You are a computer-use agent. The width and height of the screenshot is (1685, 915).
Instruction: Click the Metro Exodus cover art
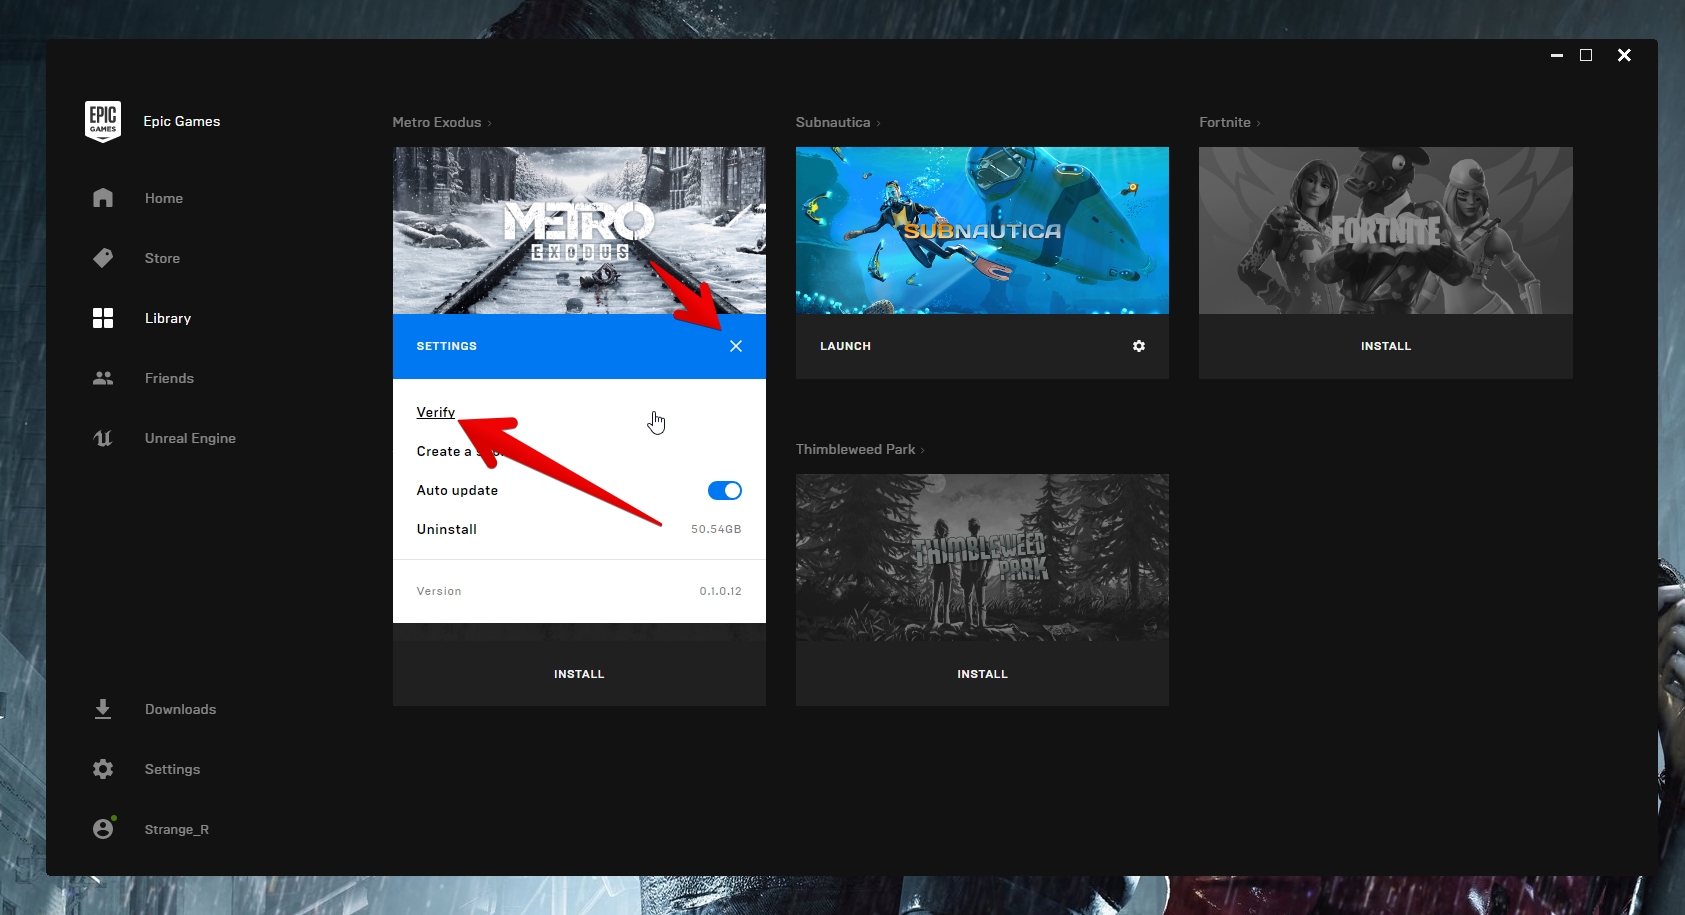(579, 230)
